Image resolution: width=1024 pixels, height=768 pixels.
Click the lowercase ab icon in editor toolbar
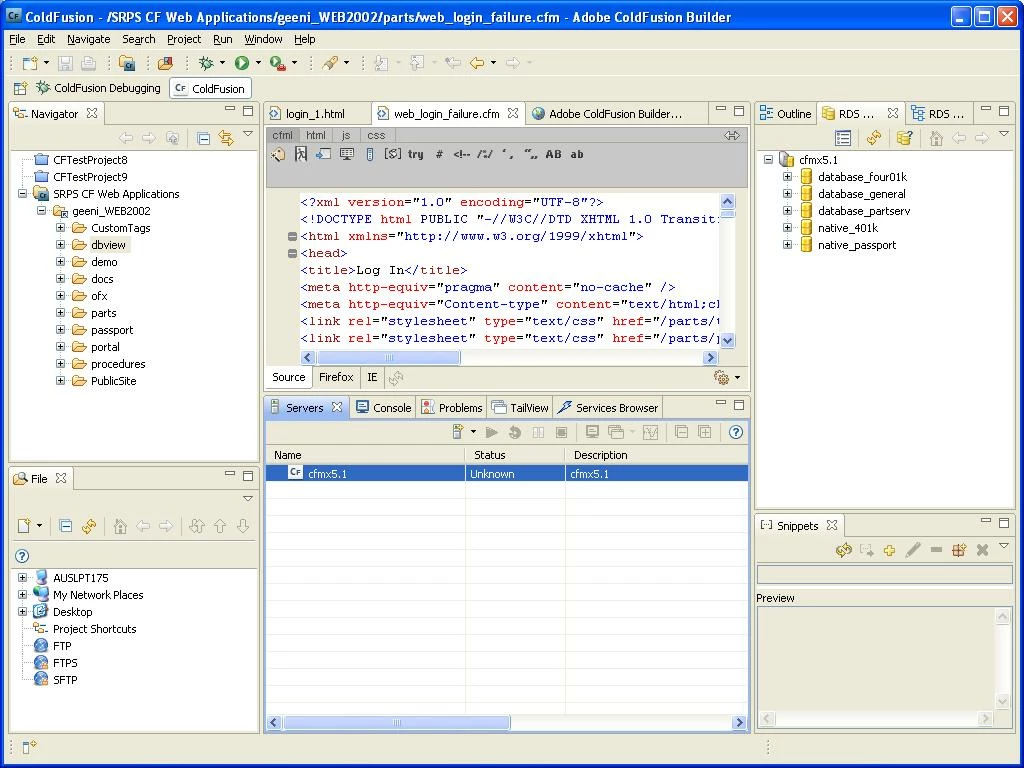pyautogui.click(x=577, y=154)
